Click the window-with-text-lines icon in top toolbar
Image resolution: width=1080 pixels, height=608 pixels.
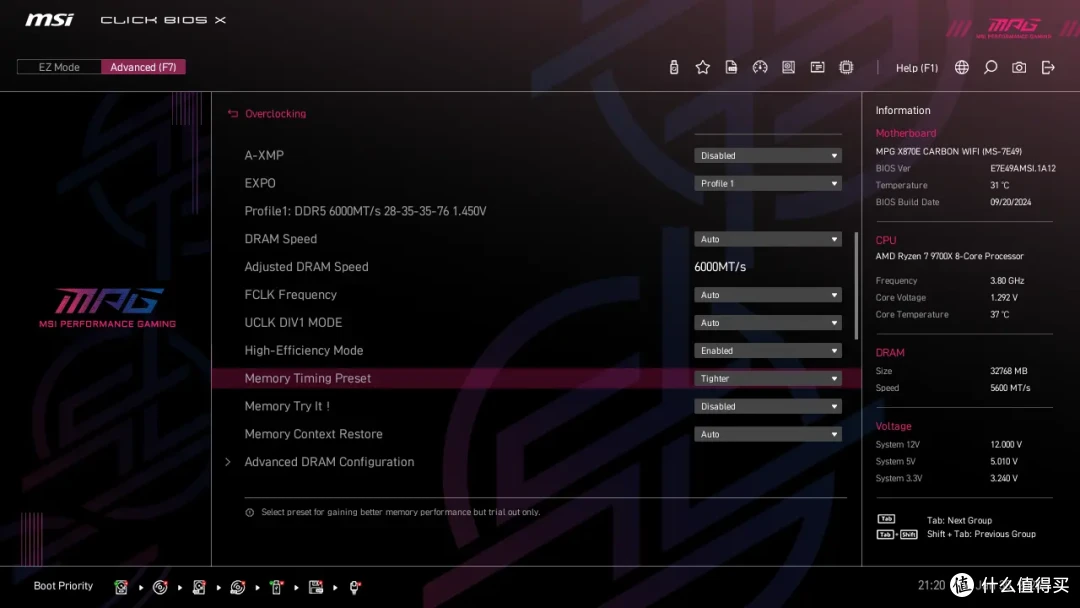click(818, 67)
